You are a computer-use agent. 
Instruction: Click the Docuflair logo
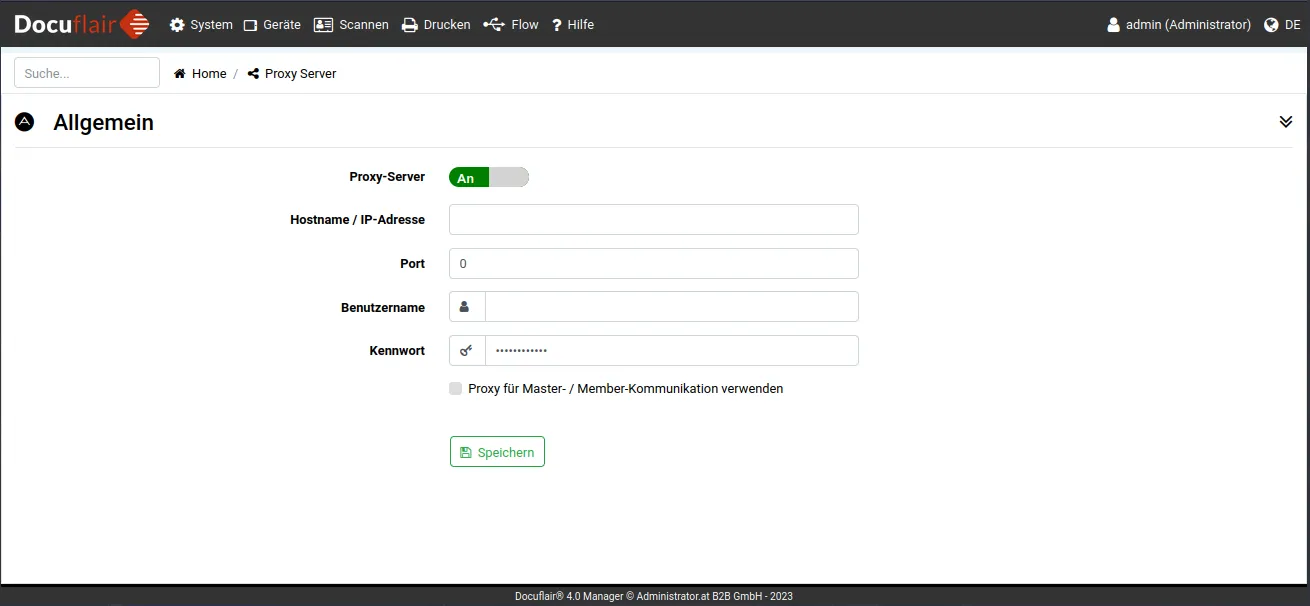81,24
